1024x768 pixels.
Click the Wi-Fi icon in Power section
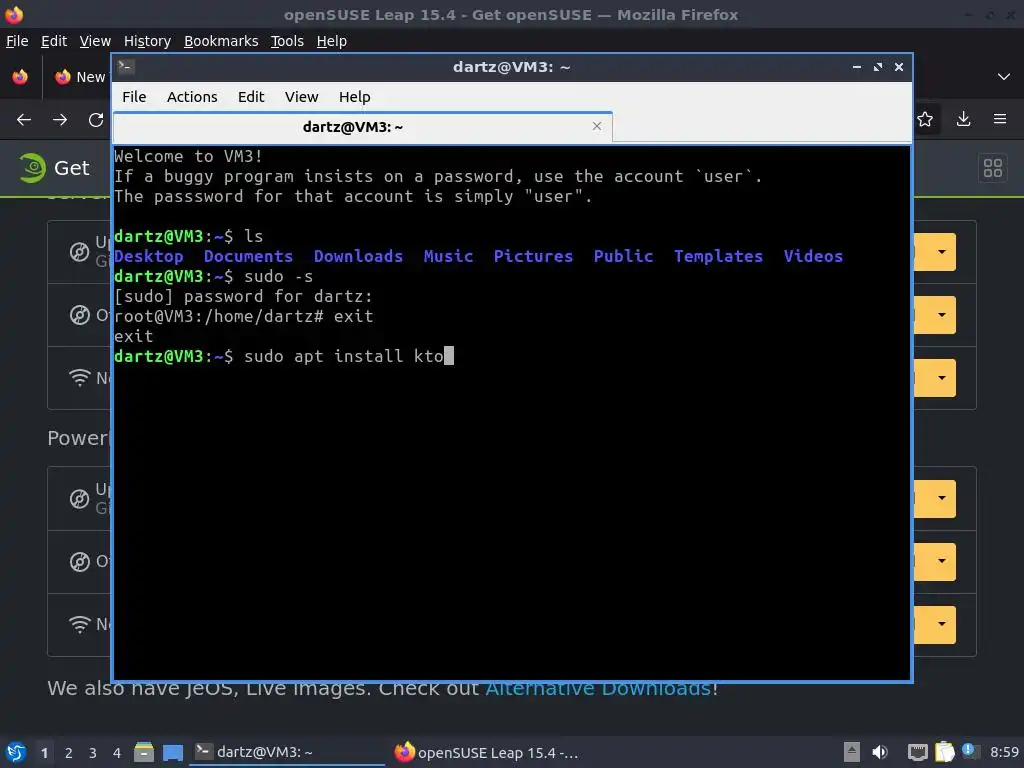tap(80, 624)
